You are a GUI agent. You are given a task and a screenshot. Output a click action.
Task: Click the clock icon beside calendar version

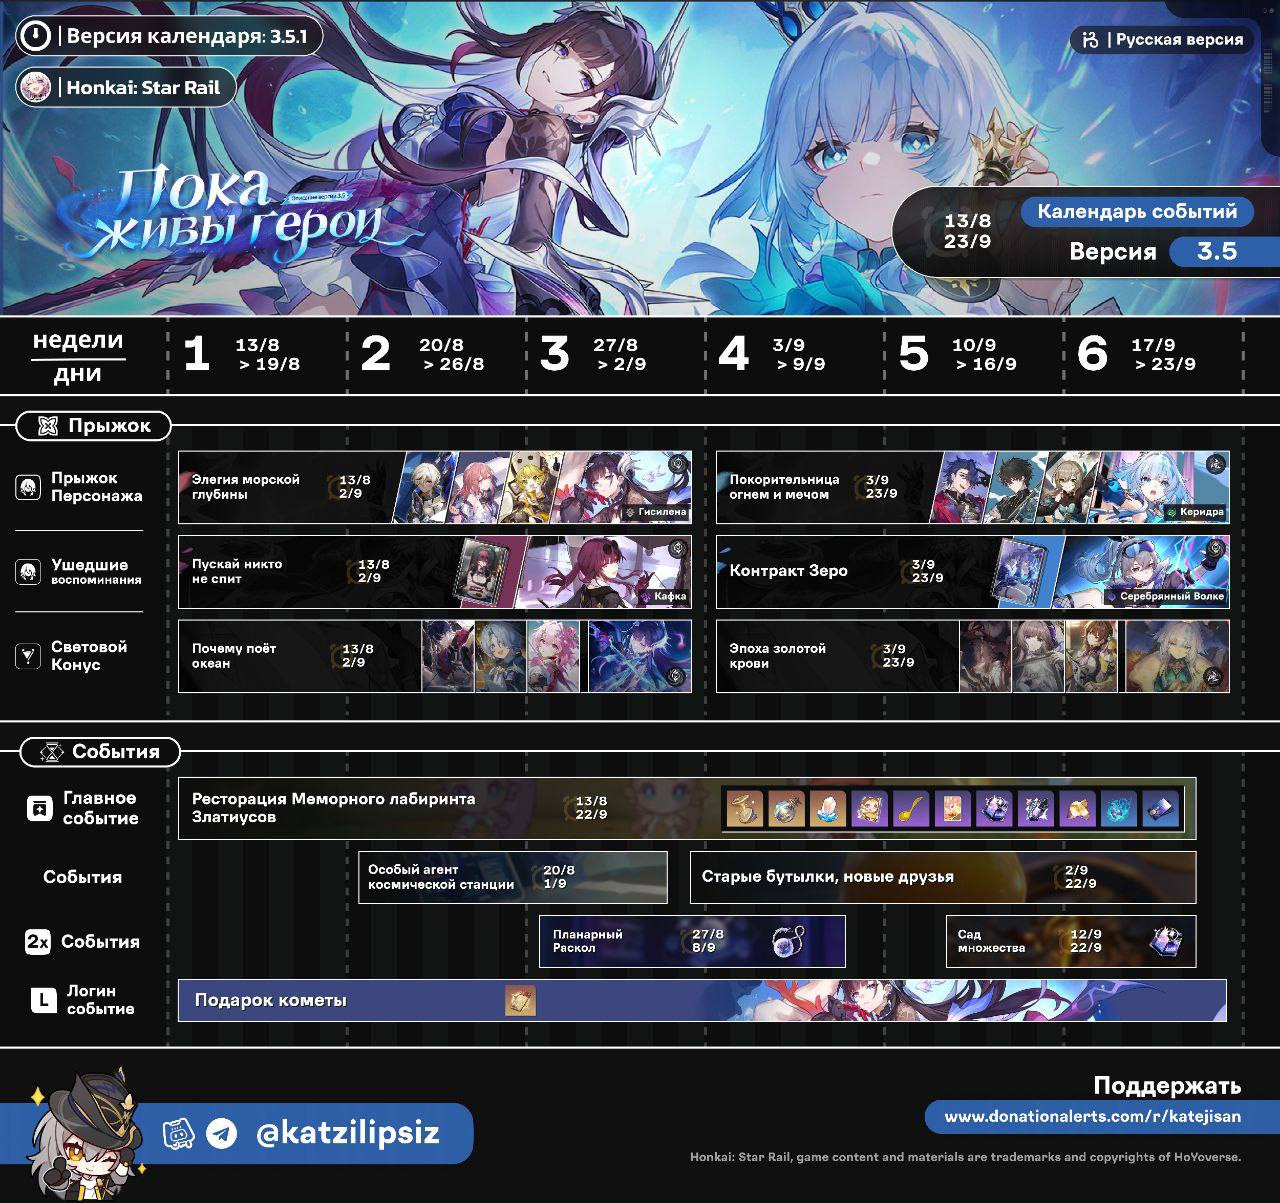(35, 37)
